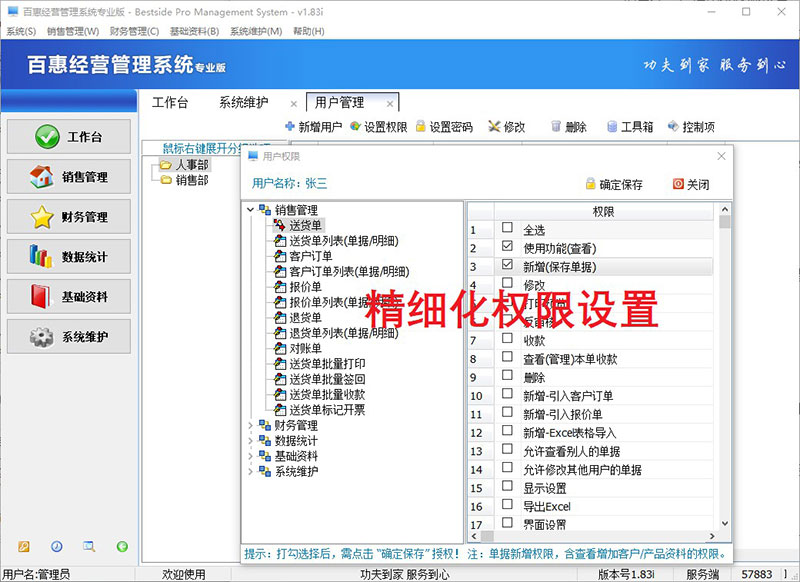Click the 权限 column header

604,212
